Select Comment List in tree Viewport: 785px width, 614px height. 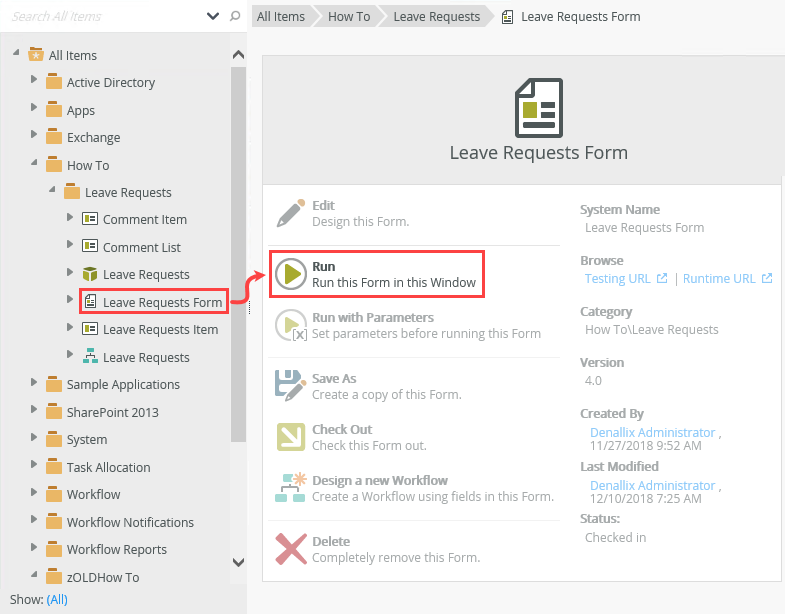tap(142, 247)
